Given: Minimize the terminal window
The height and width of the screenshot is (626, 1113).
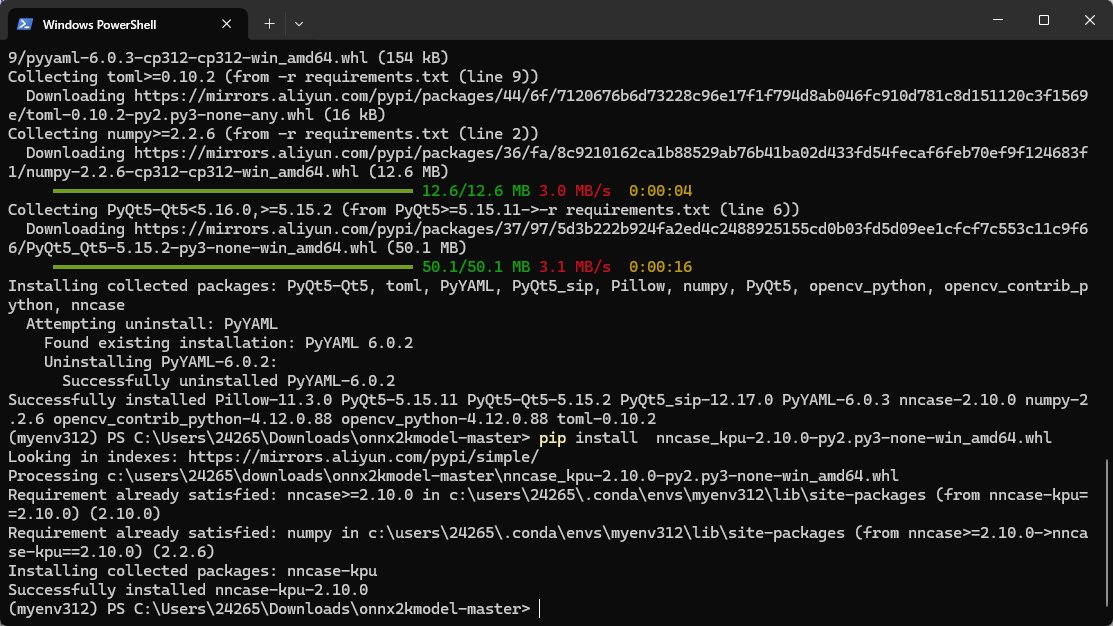Looking at the screenshot, I should coord(997,20).
